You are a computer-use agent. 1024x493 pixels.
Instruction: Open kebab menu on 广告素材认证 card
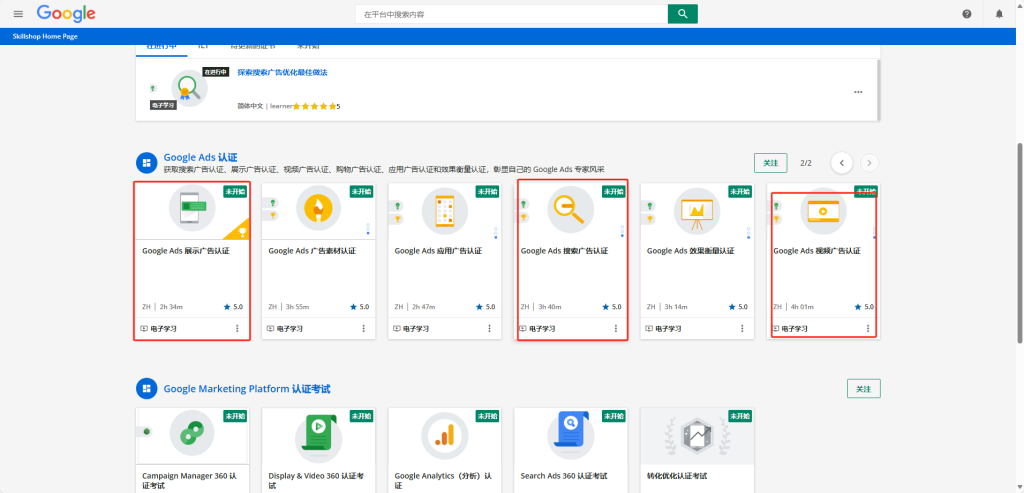click(364, 328)
